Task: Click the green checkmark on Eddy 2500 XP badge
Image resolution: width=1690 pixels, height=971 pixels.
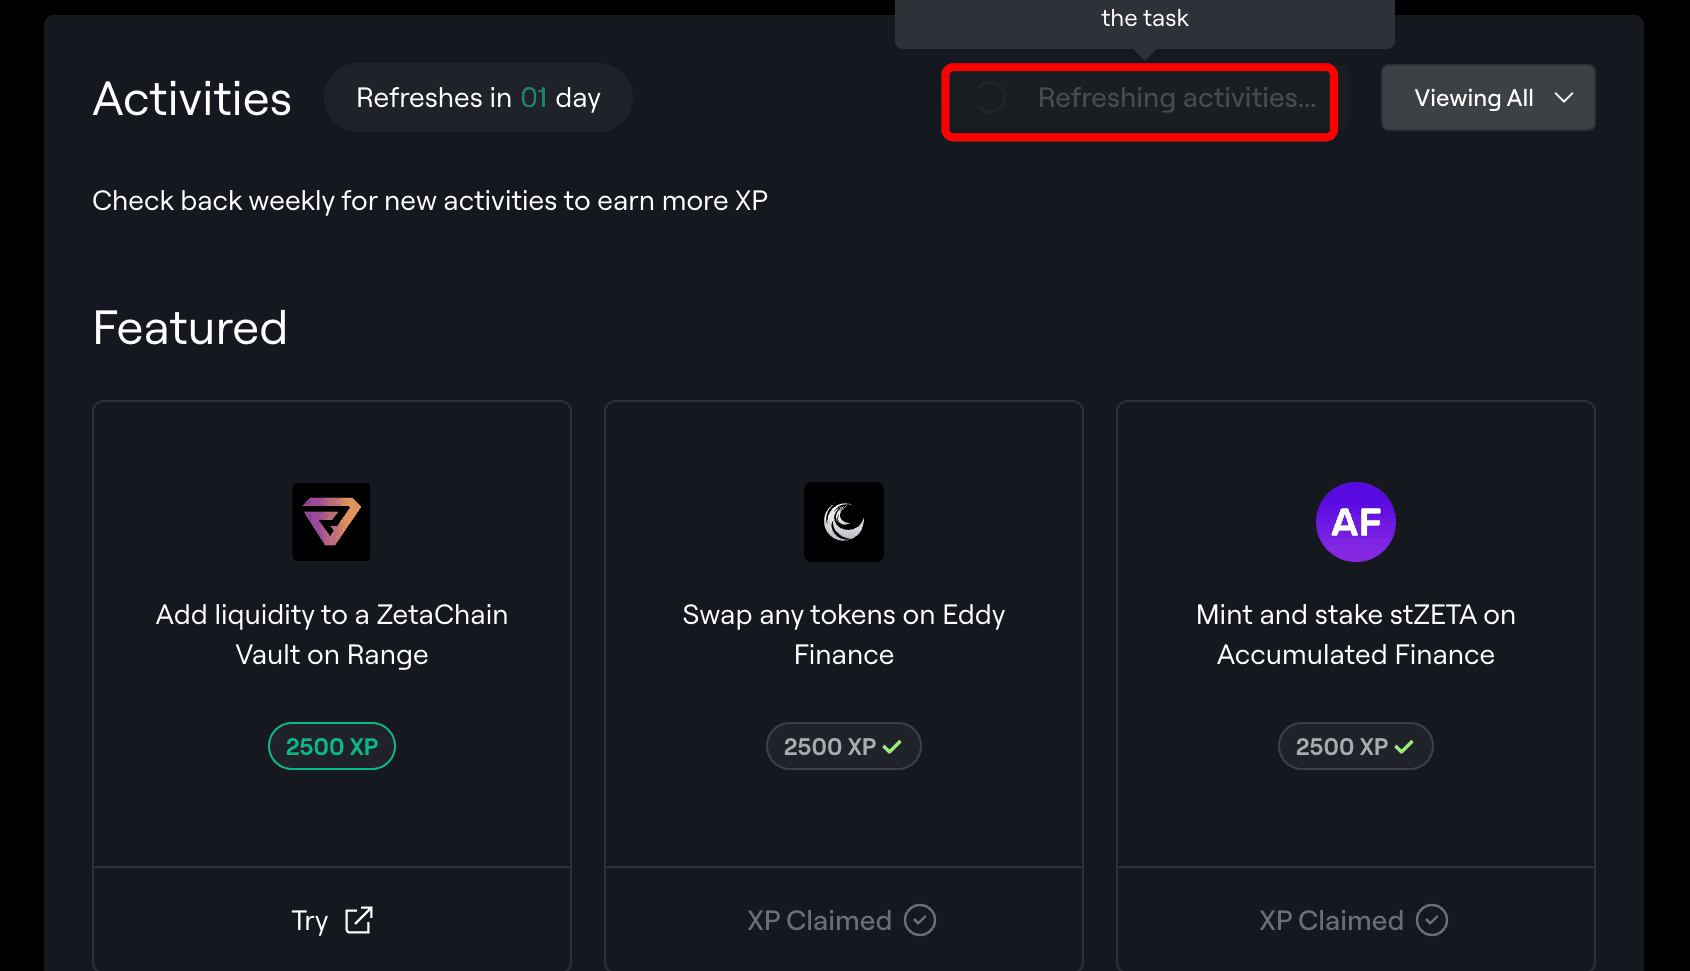Action: (x=893, y=747)
